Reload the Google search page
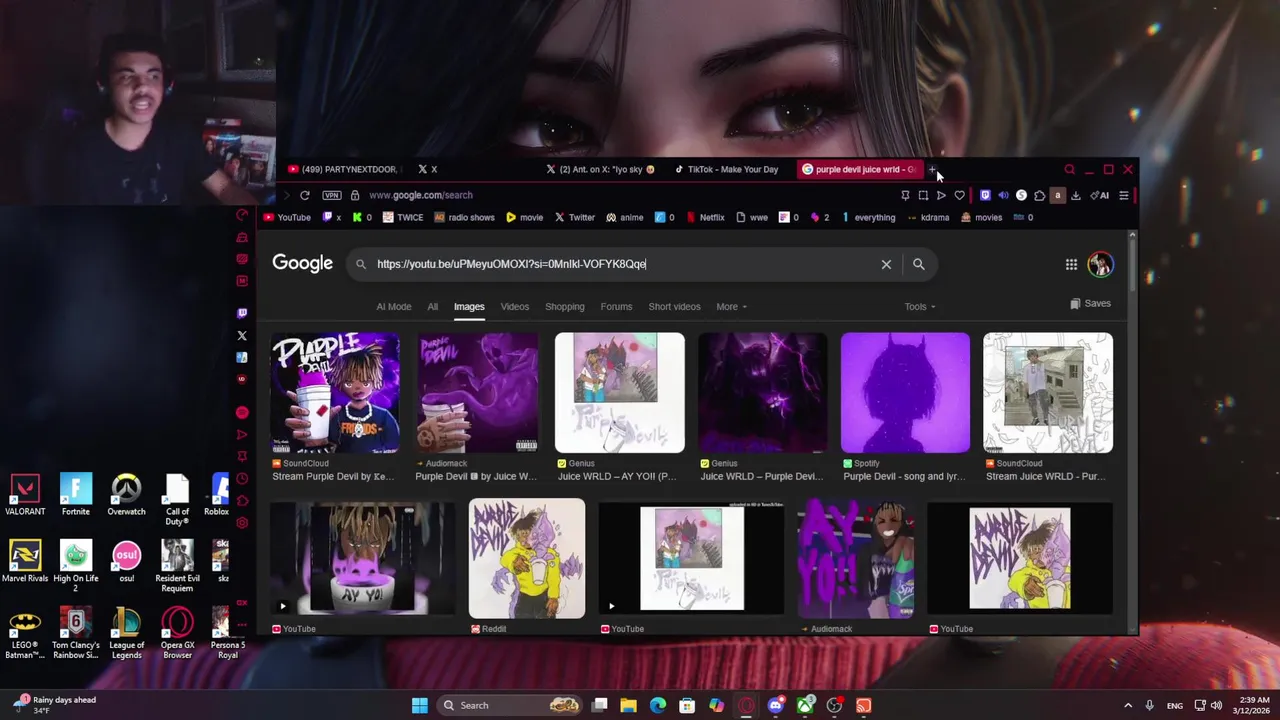The width and height of the screenshot is (1280, 720). point(305,195)
